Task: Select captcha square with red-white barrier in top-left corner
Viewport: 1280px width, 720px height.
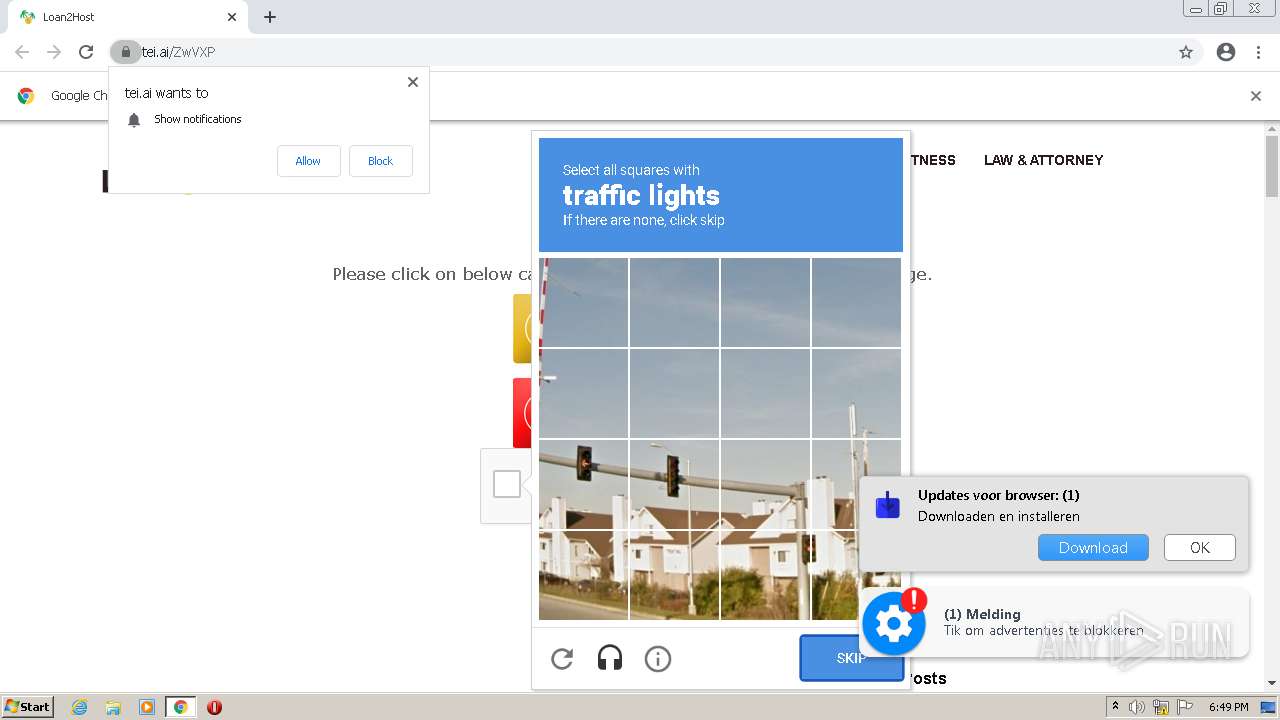Action: [584, 302]
